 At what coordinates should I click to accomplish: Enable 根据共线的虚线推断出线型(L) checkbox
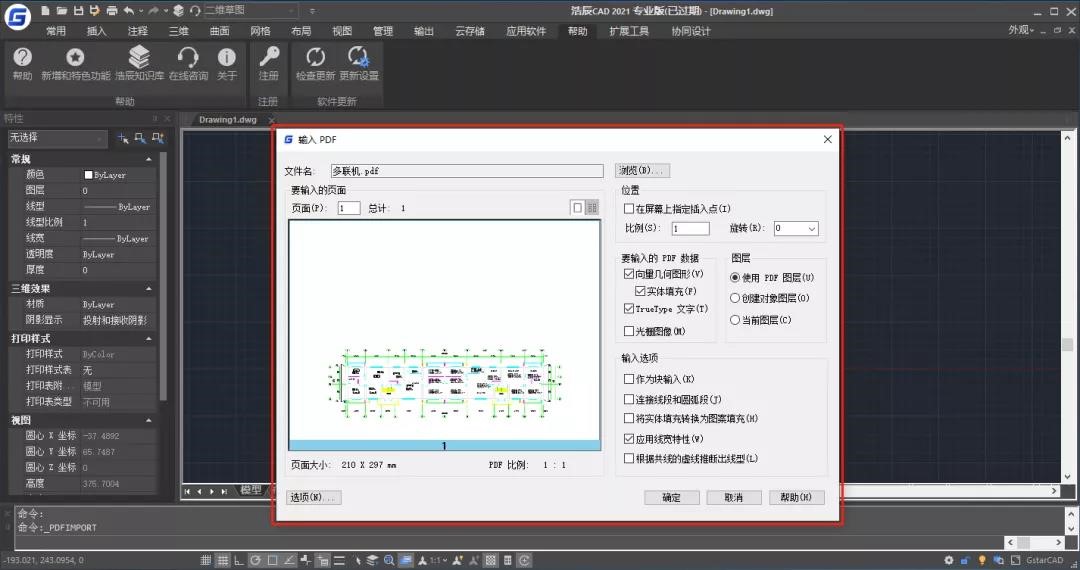[629, 458]
